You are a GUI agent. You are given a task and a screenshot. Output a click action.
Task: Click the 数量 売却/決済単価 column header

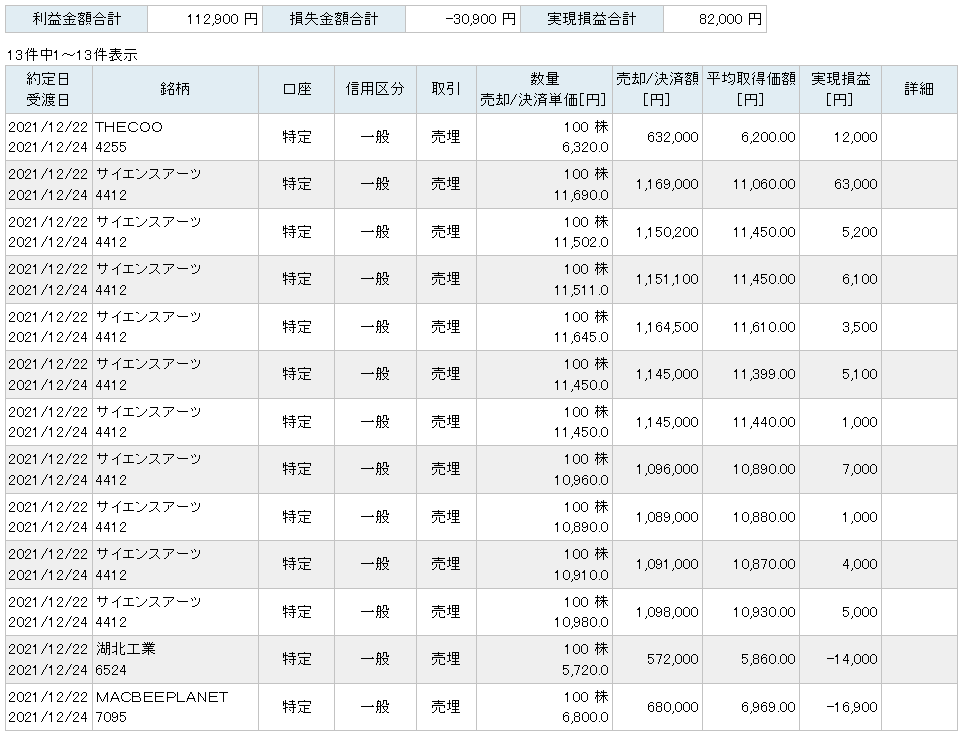pyautogui.click(x=544, y=89)
